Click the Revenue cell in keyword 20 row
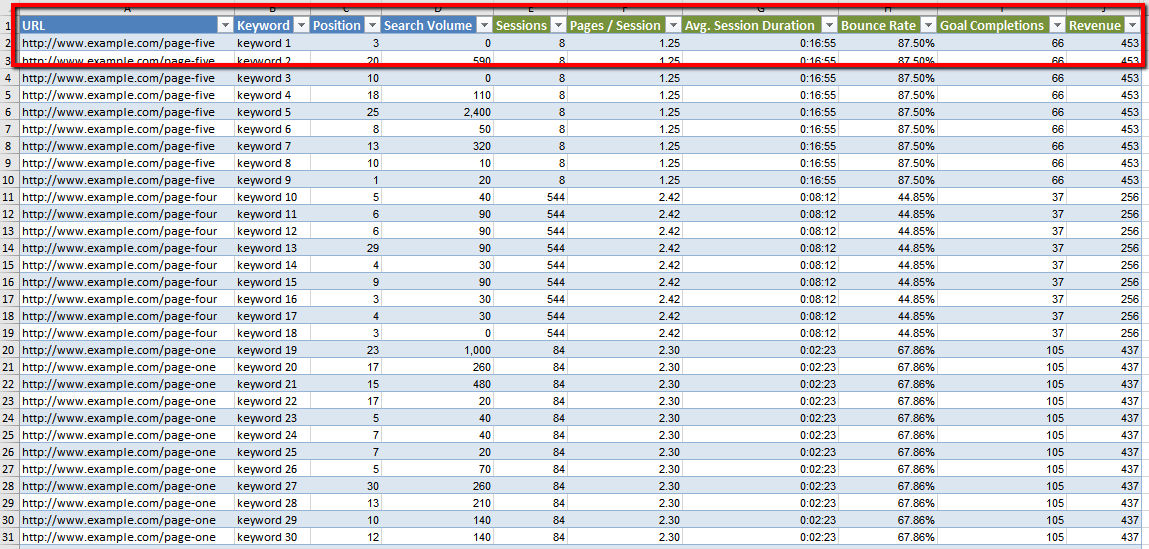 point(1104,367)
